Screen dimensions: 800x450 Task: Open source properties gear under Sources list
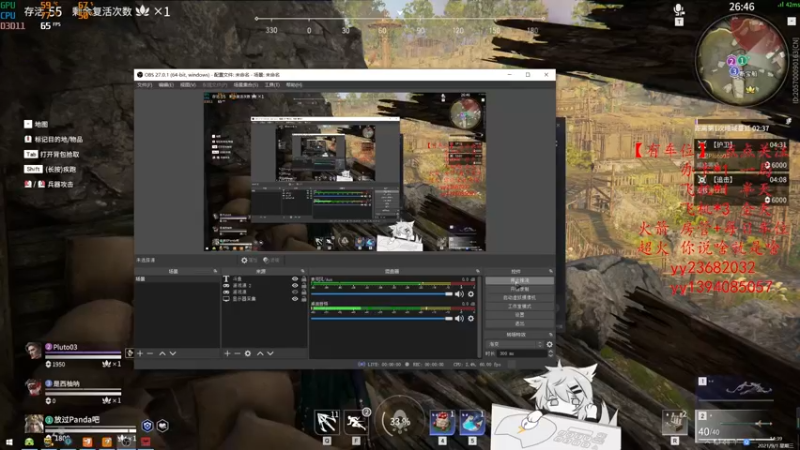point(248,353)
